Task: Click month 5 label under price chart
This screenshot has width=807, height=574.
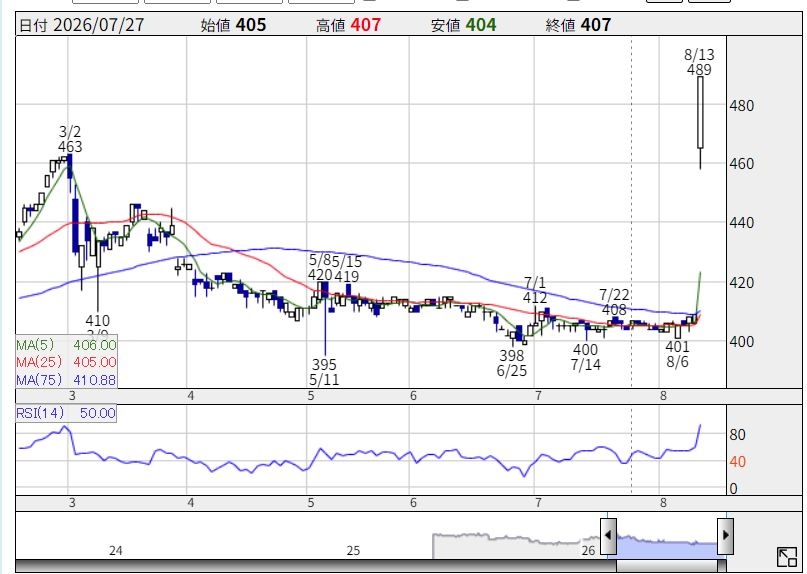Action: coord(311,396)
